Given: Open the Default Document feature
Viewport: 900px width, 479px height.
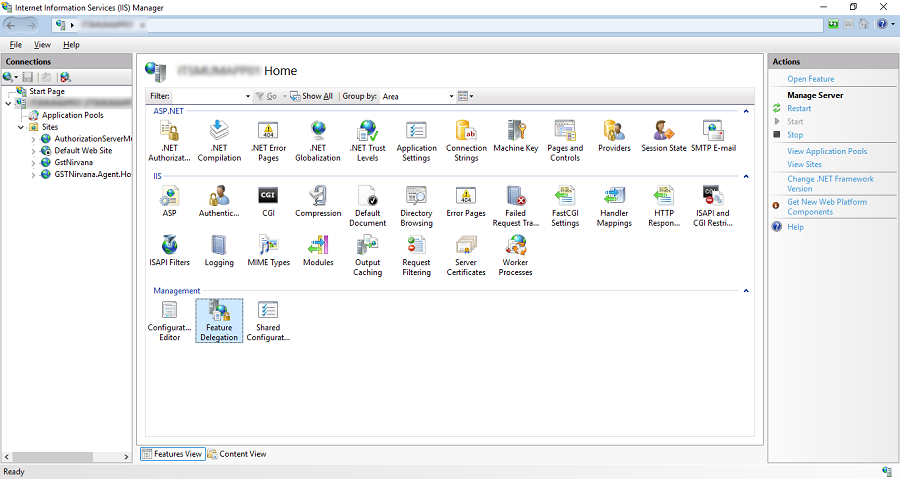Looking at the screenshot, I should [367, 206].
